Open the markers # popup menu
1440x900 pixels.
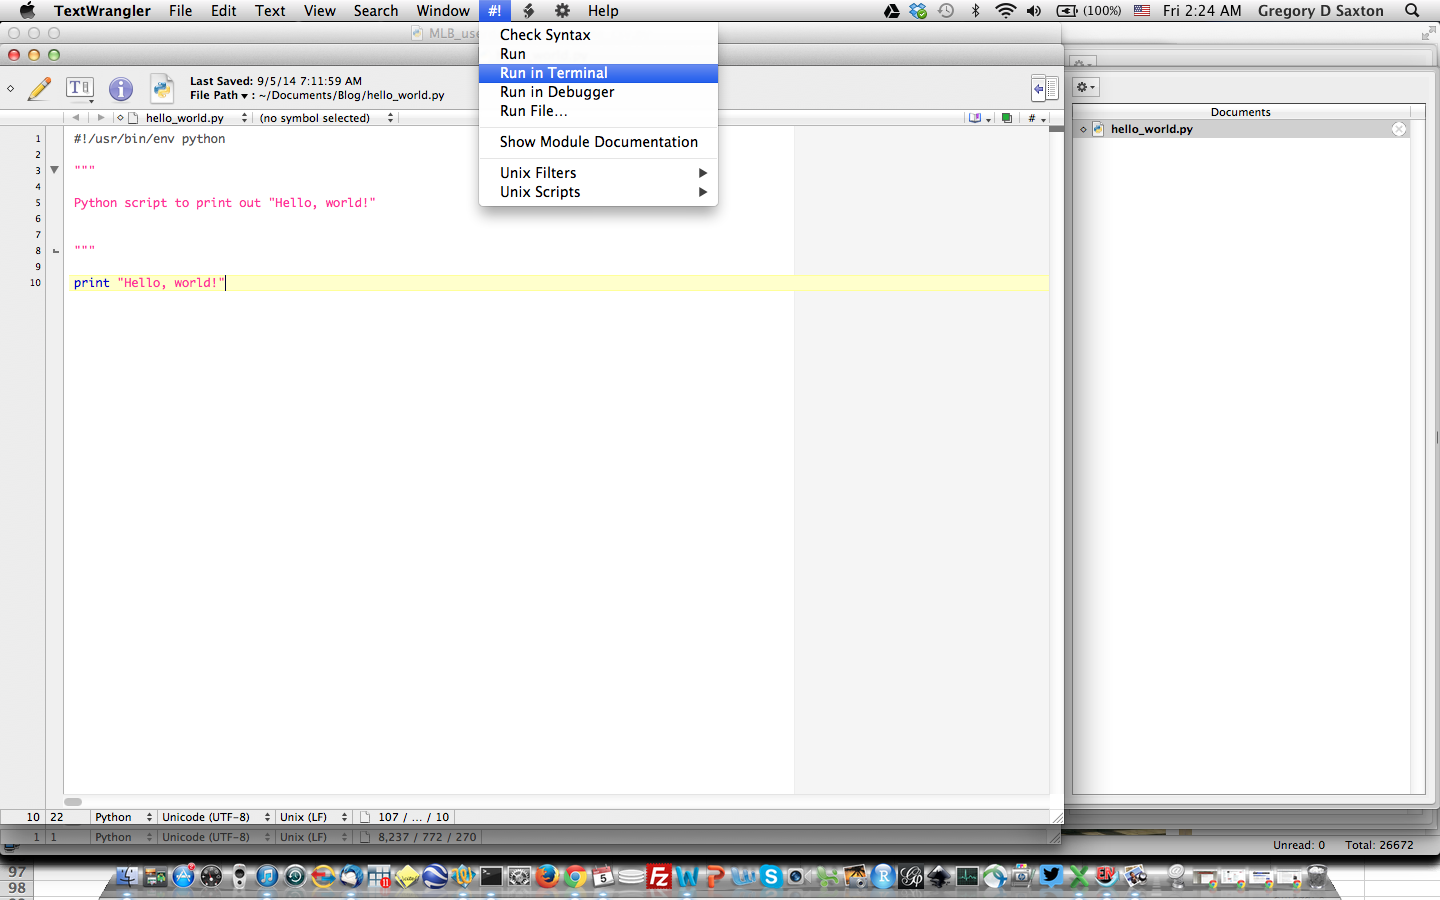click(1036, 118)
